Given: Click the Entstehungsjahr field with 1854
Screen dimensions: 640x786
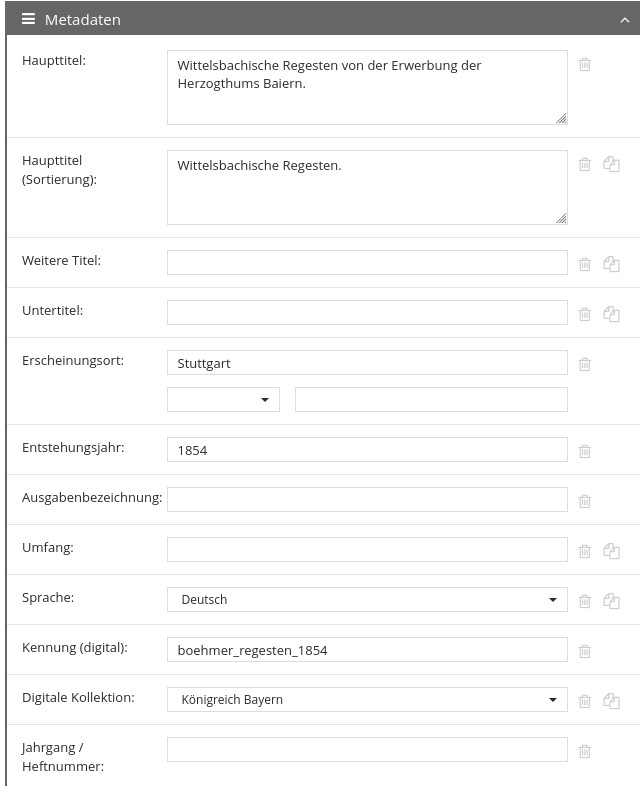Looking at the screenshot, I should pyautogui.click(x=367, y=450).
